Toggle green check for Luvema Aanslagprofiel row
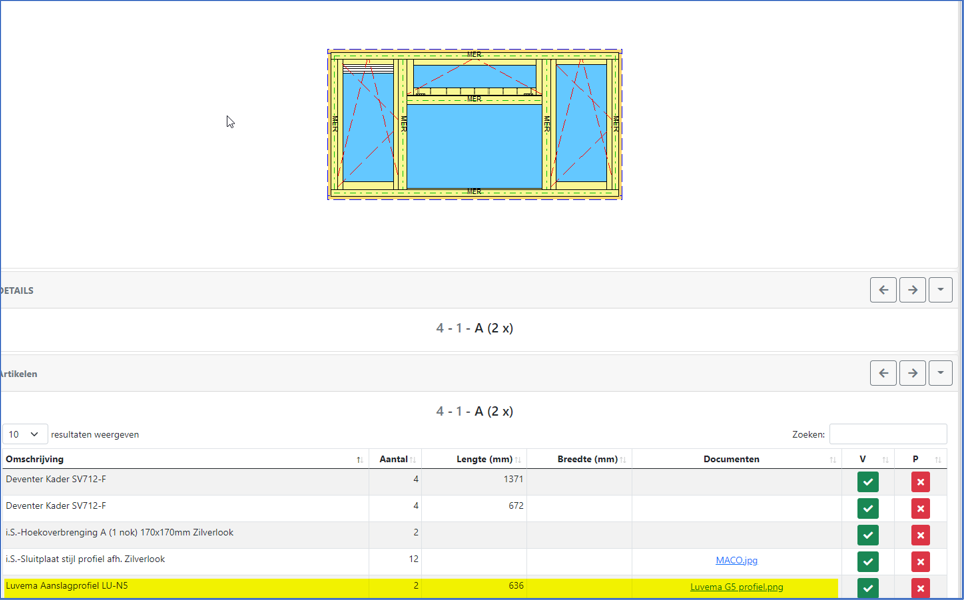The image size is (964, 600). (868, 588)
